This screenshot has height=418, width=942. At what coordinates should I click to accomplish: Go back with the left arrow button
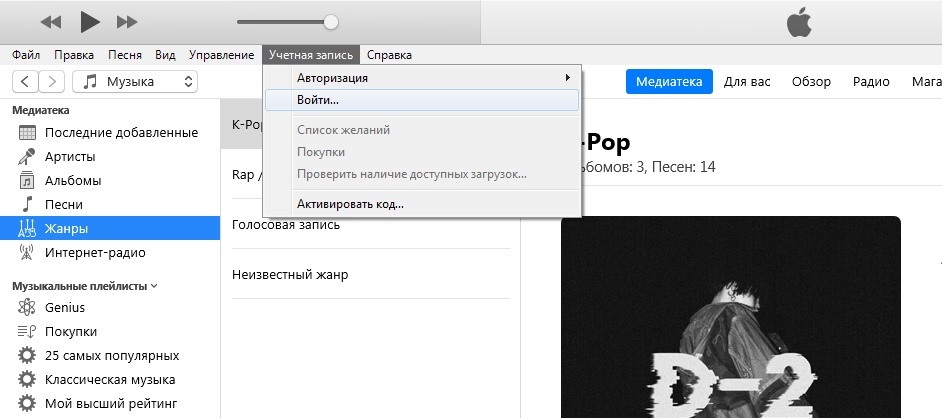(x=25, y=81)
